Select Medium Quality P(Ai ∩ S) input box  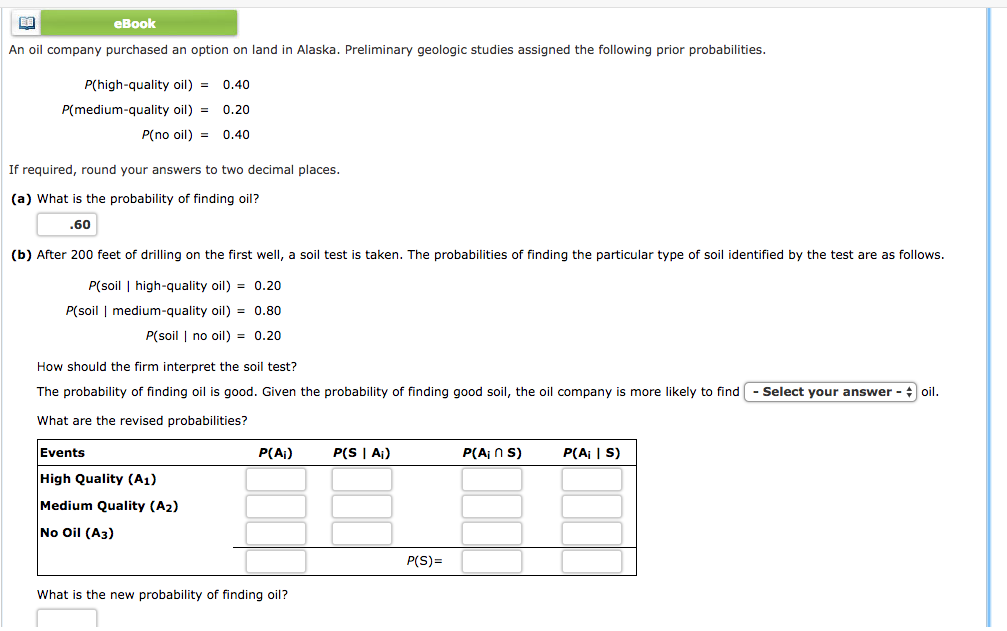[491, 506]
